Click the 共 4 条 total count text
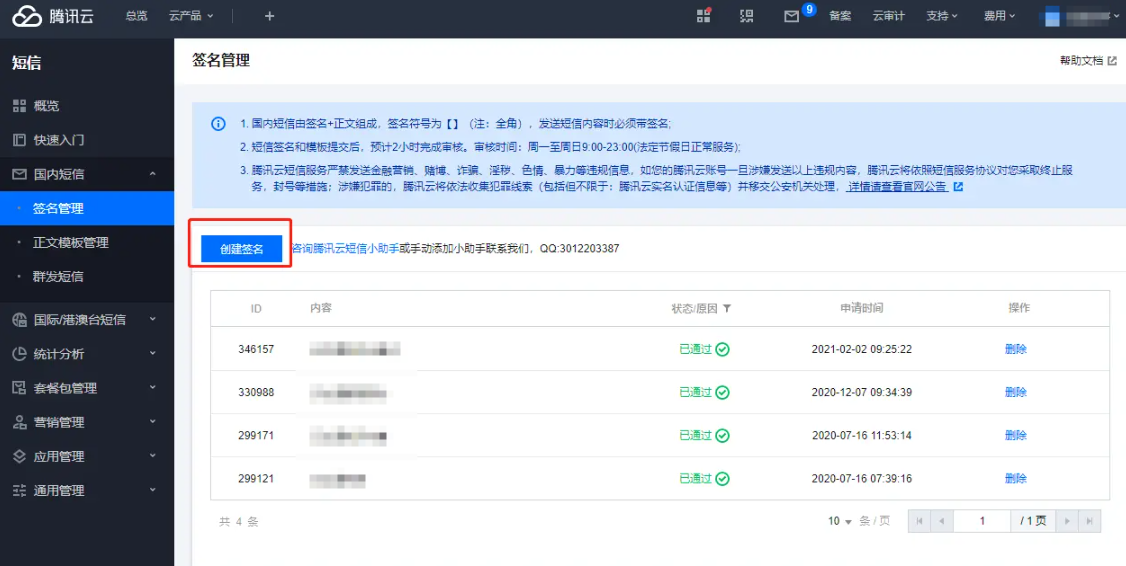The image size is (1126, 566). click(x=238, y=522)
